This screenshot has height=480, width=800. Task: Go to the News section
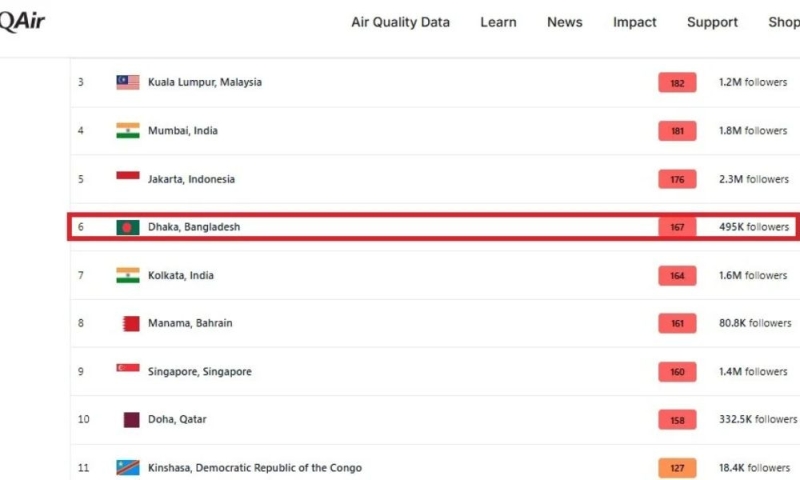564,22
